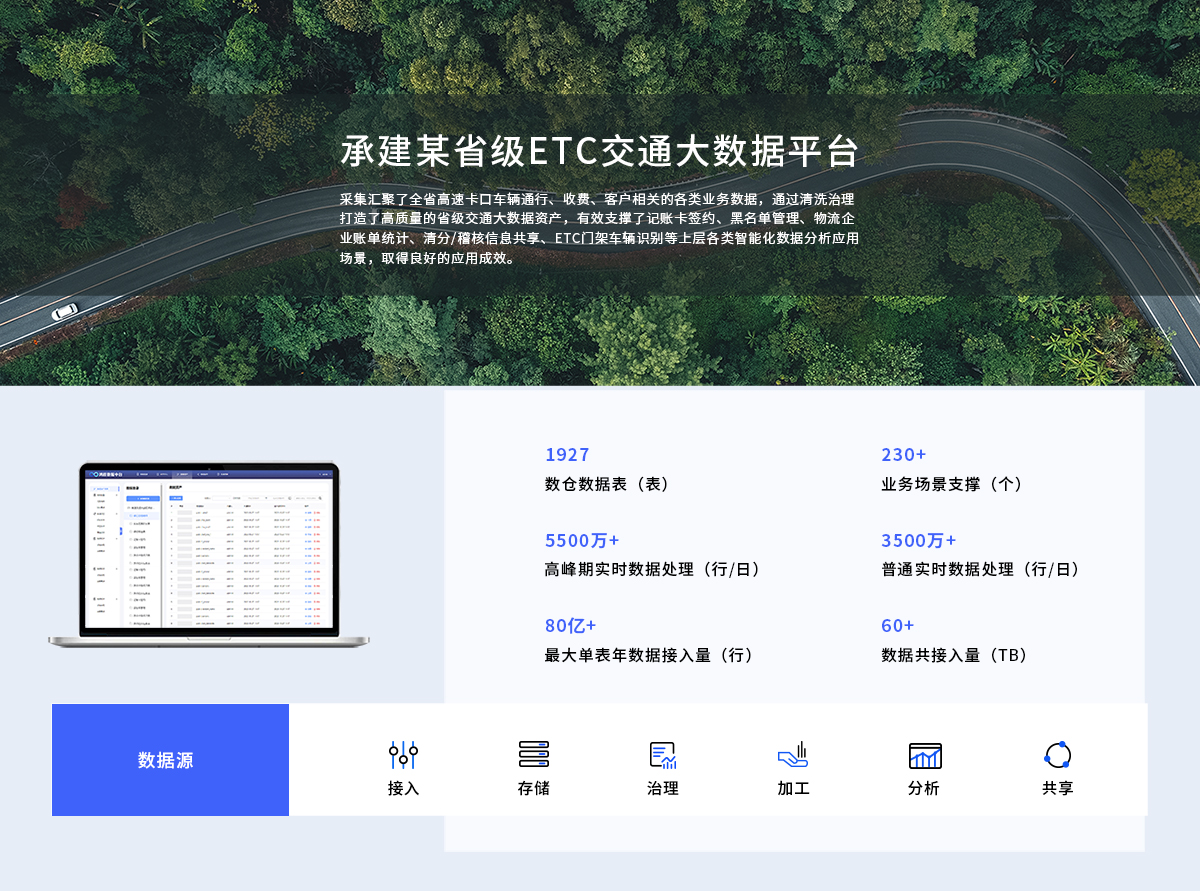Click the description paragraph starting with 采集汇聚

599,228
